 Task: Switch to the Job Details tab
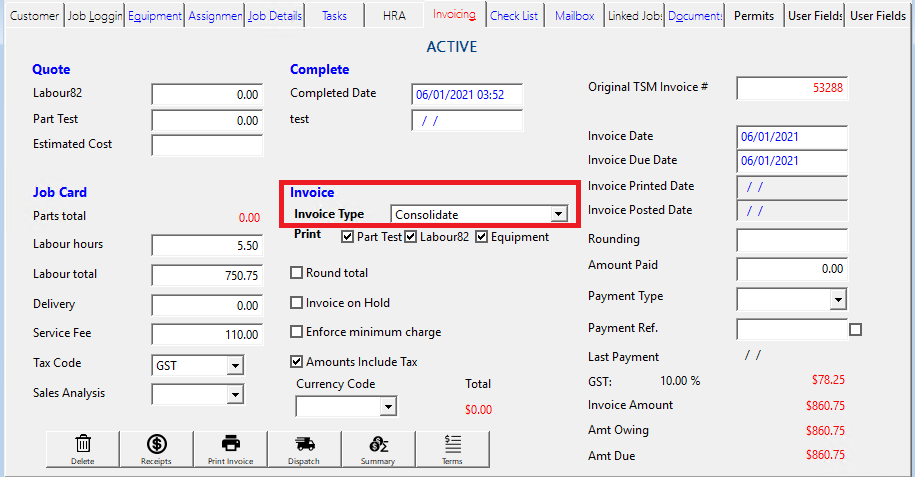[274, 16]
